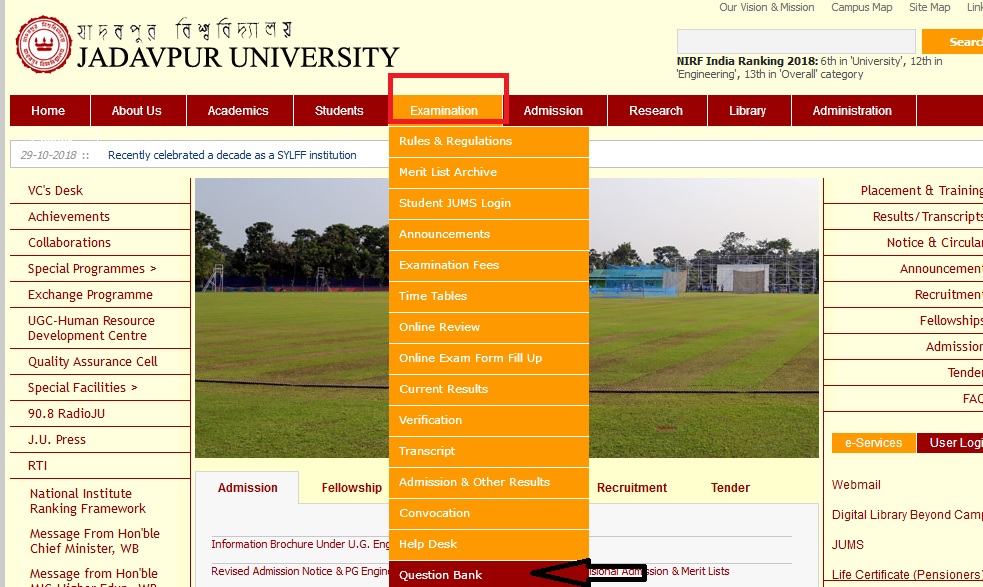Open the Campus Map link

coord(861,8)
